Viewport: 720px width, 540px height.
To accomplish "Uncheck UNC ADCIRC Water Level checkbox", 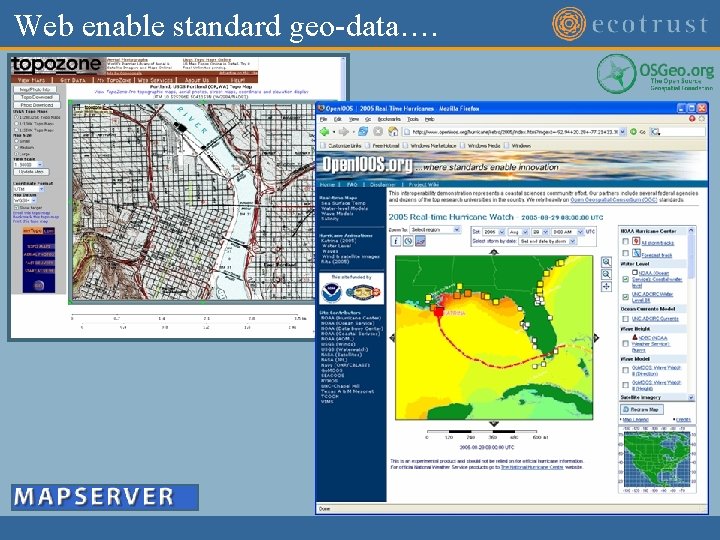I will pyautogui.click(x=625, y=297).
